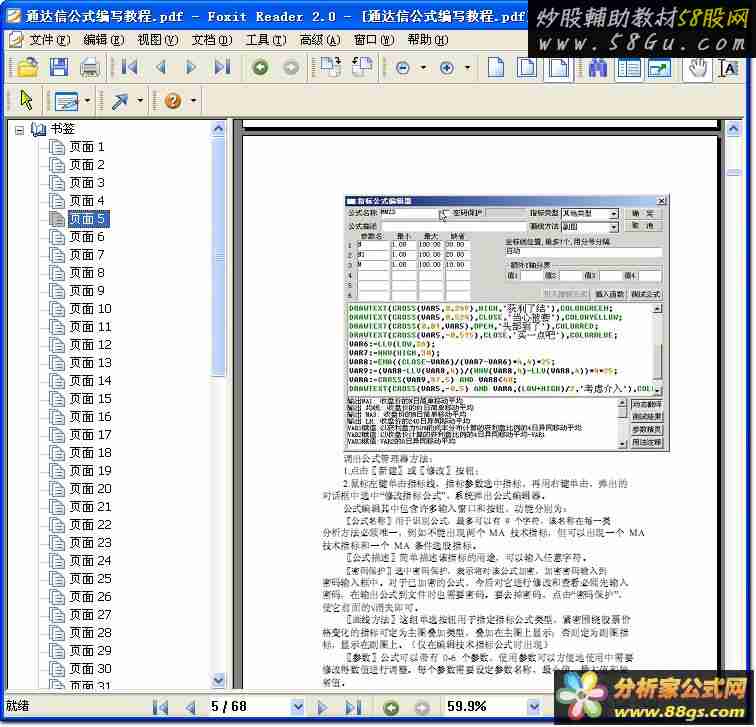Screen dimensions: 756x727
Task: Open the 窗口(W) menu
Action: (374, 40)
